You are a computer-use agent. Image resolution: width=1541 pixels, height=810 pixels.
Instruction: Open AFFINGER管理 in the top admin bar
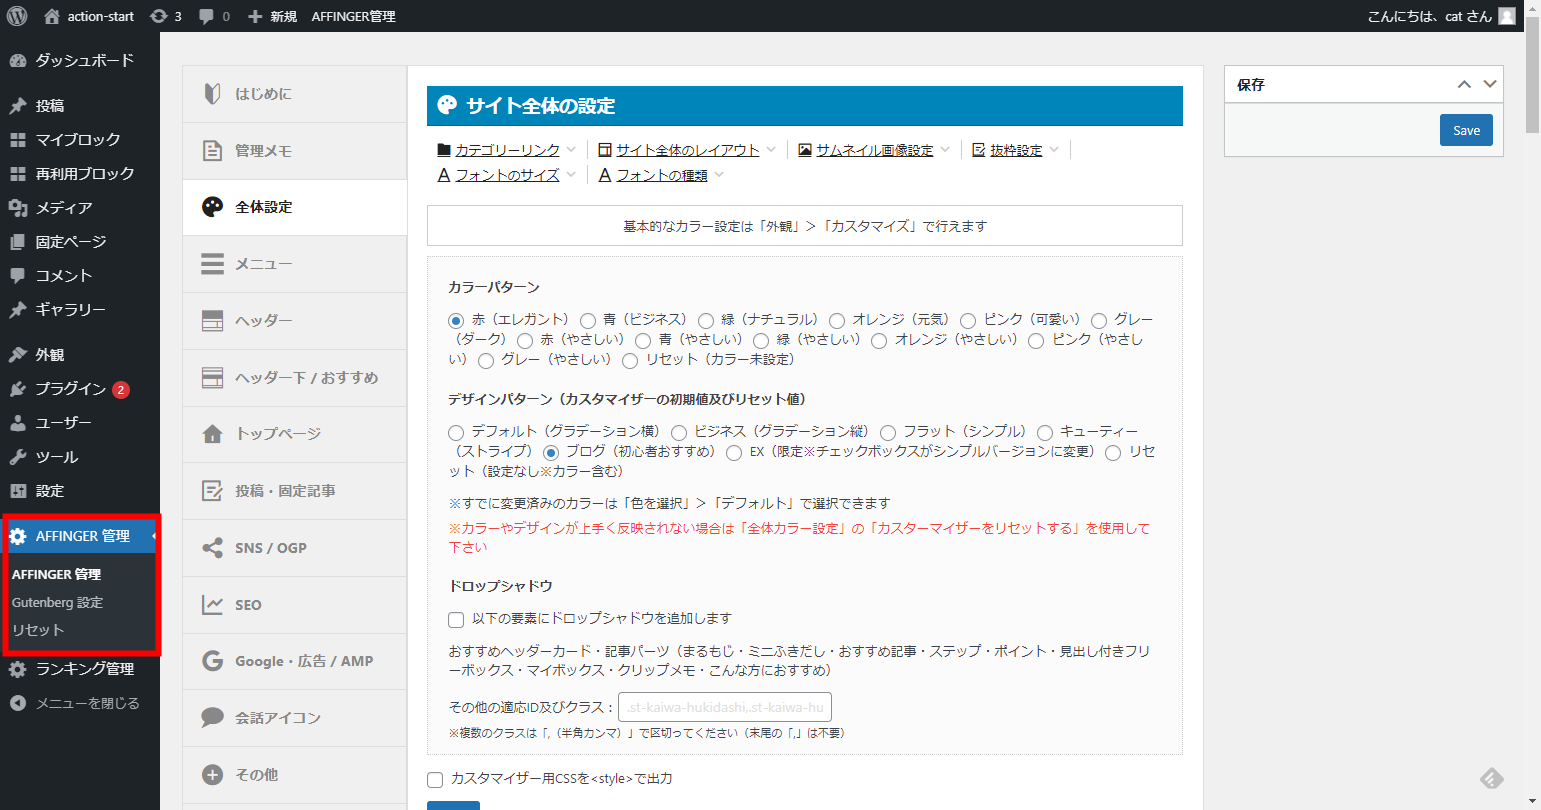point(353,16)
